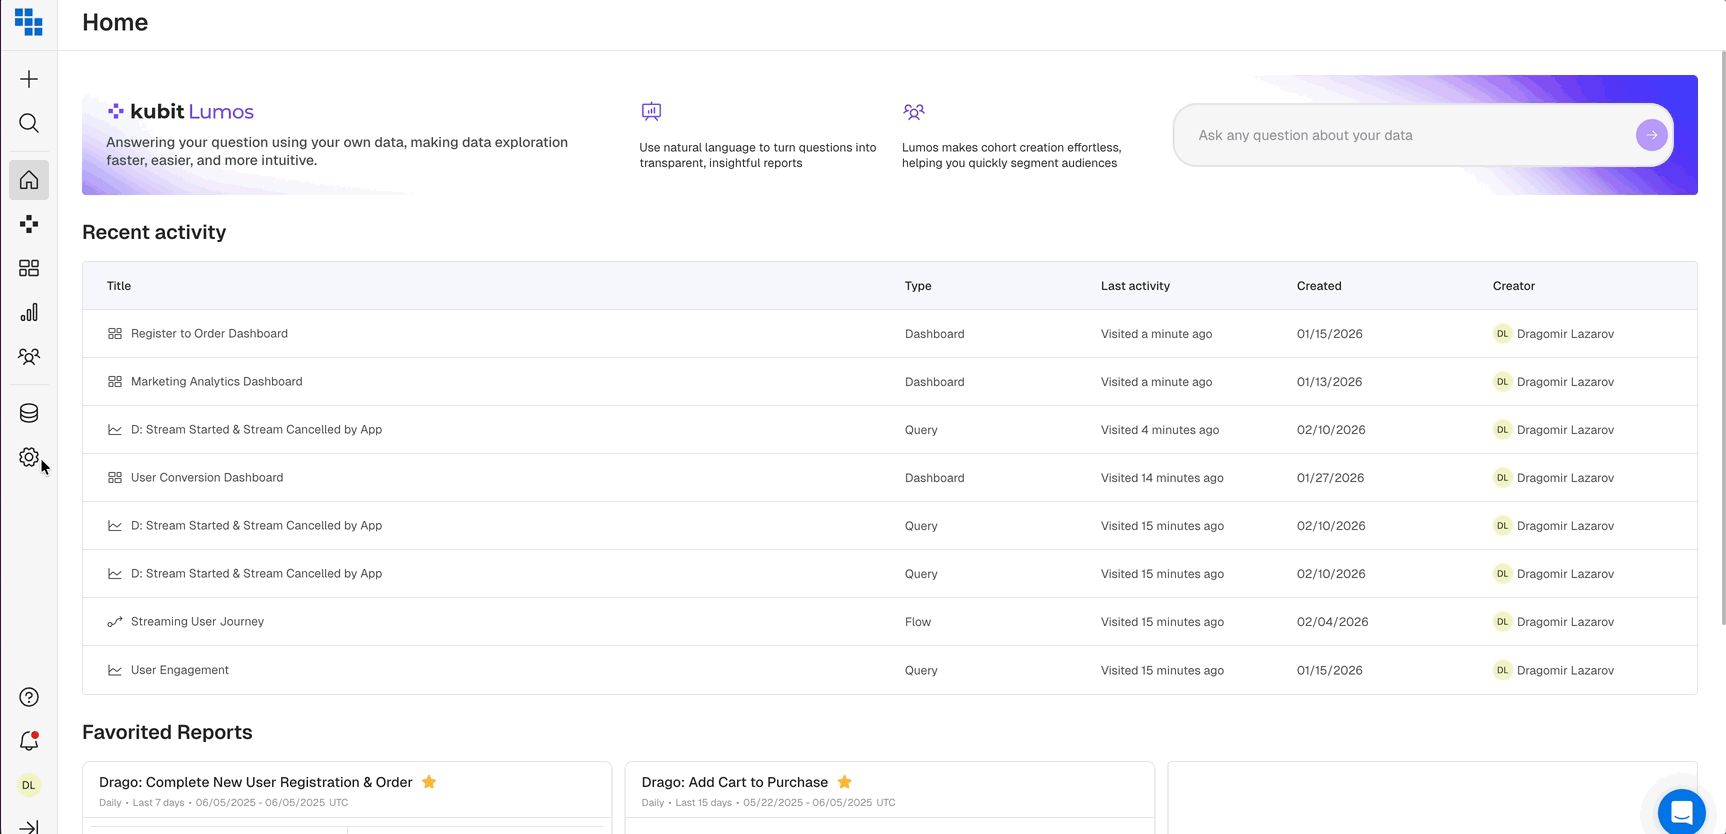The width and height of the screenshot is (1726, 834).
Task: Toggle star on Complete New User Registration report
Action: point(429,782)
